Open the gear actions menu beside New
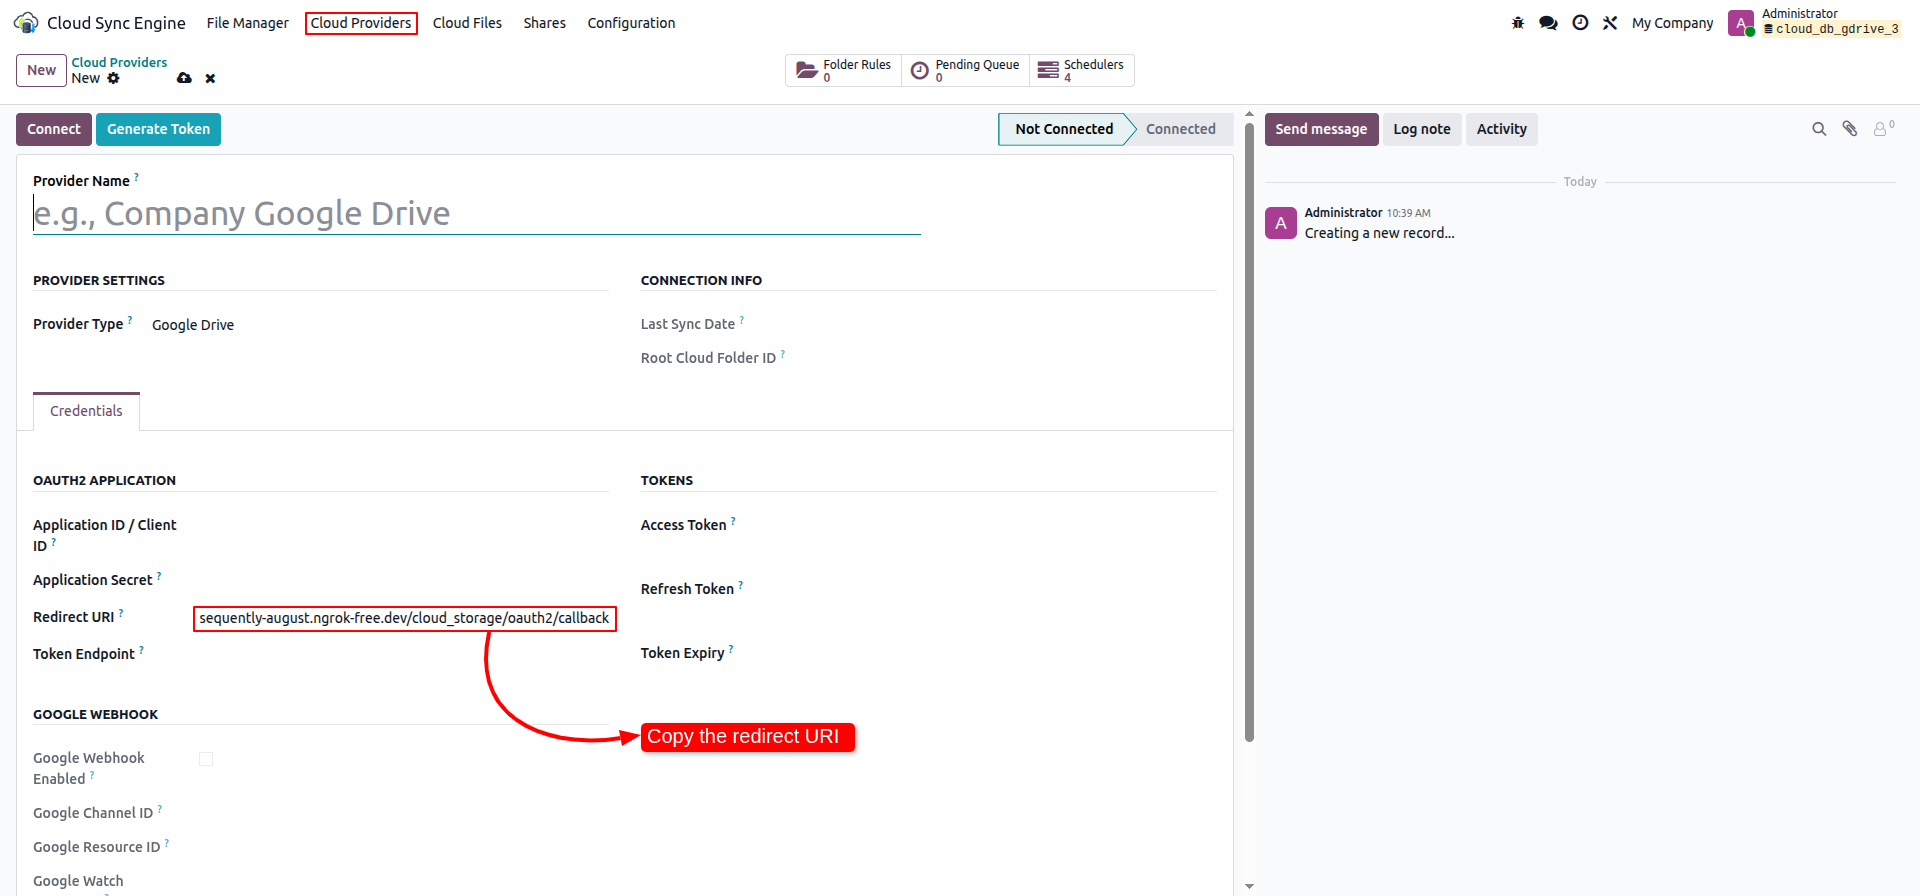Image resolution: width=1920 pixels, height=896 pixels. 114,78
